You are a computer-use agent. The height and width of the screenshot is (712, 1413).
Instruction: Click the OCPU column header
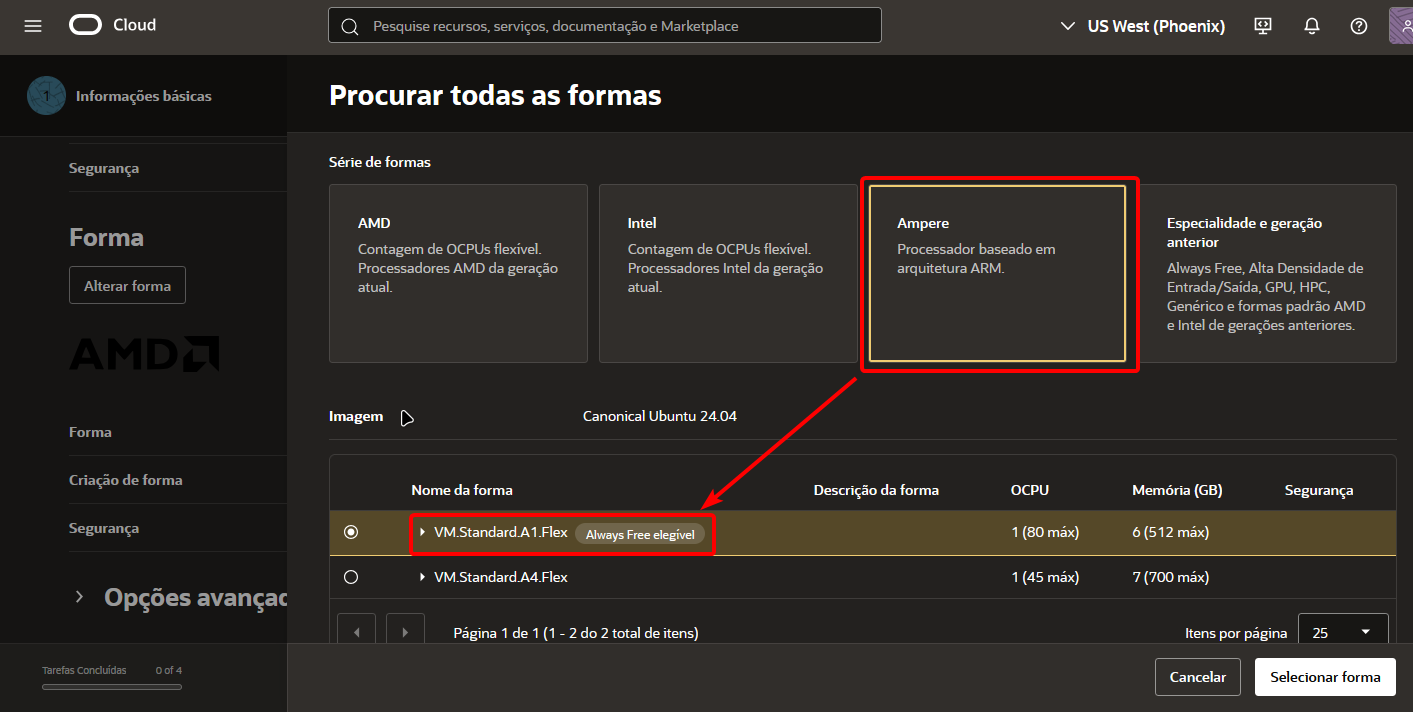(1030, 490)
